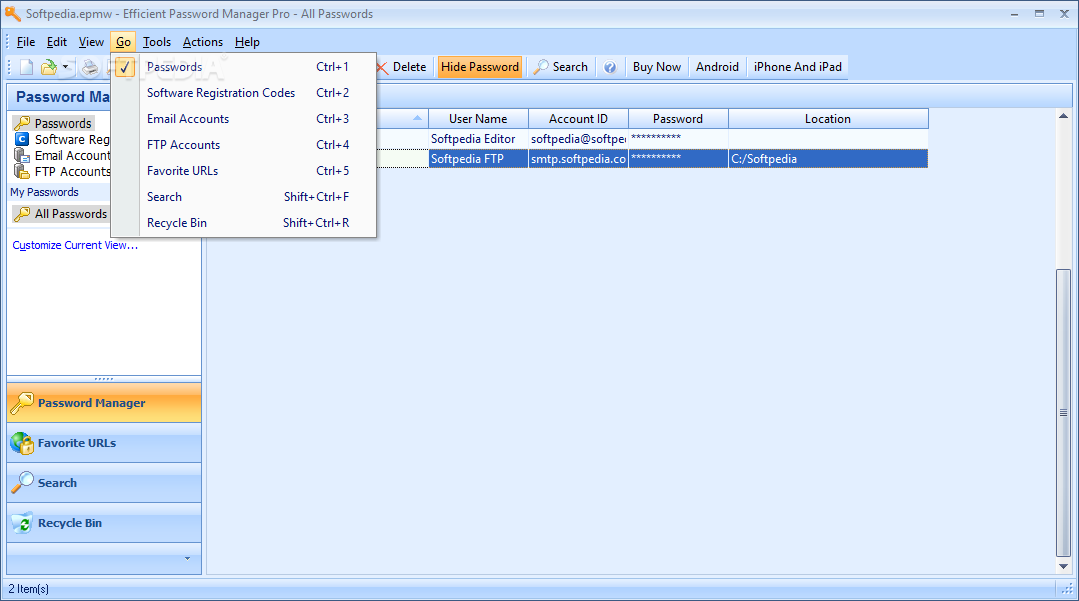Choose Search in the Go menu
The height and width of the screenshot is (601, 1079).
click(244, 197)
